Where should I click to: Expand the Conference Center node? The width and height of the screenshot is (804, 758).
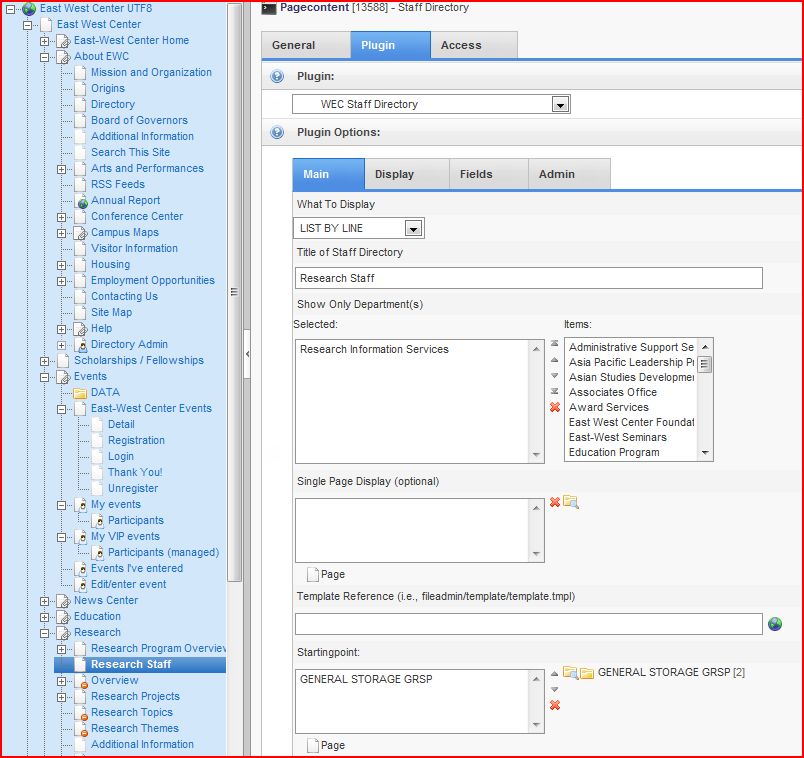[x=62, y=217]
